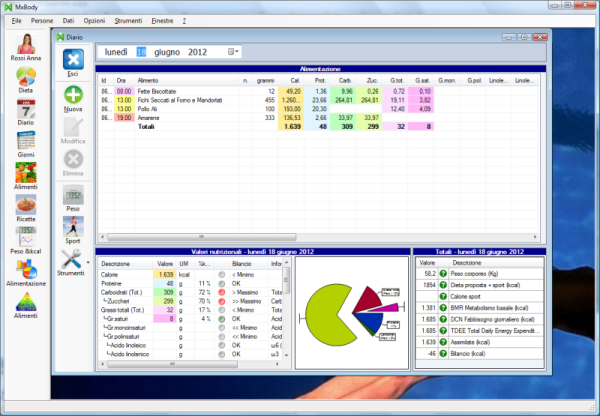Open the Dieta pie-chart icon
The image size is (600, 416).
pyautogui.click(x=26, y=76)
